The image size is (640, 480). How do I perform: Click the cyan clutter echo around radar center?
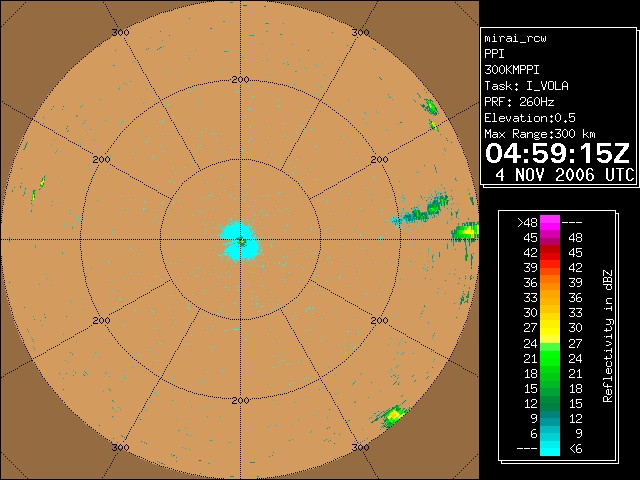pos(240,241)
